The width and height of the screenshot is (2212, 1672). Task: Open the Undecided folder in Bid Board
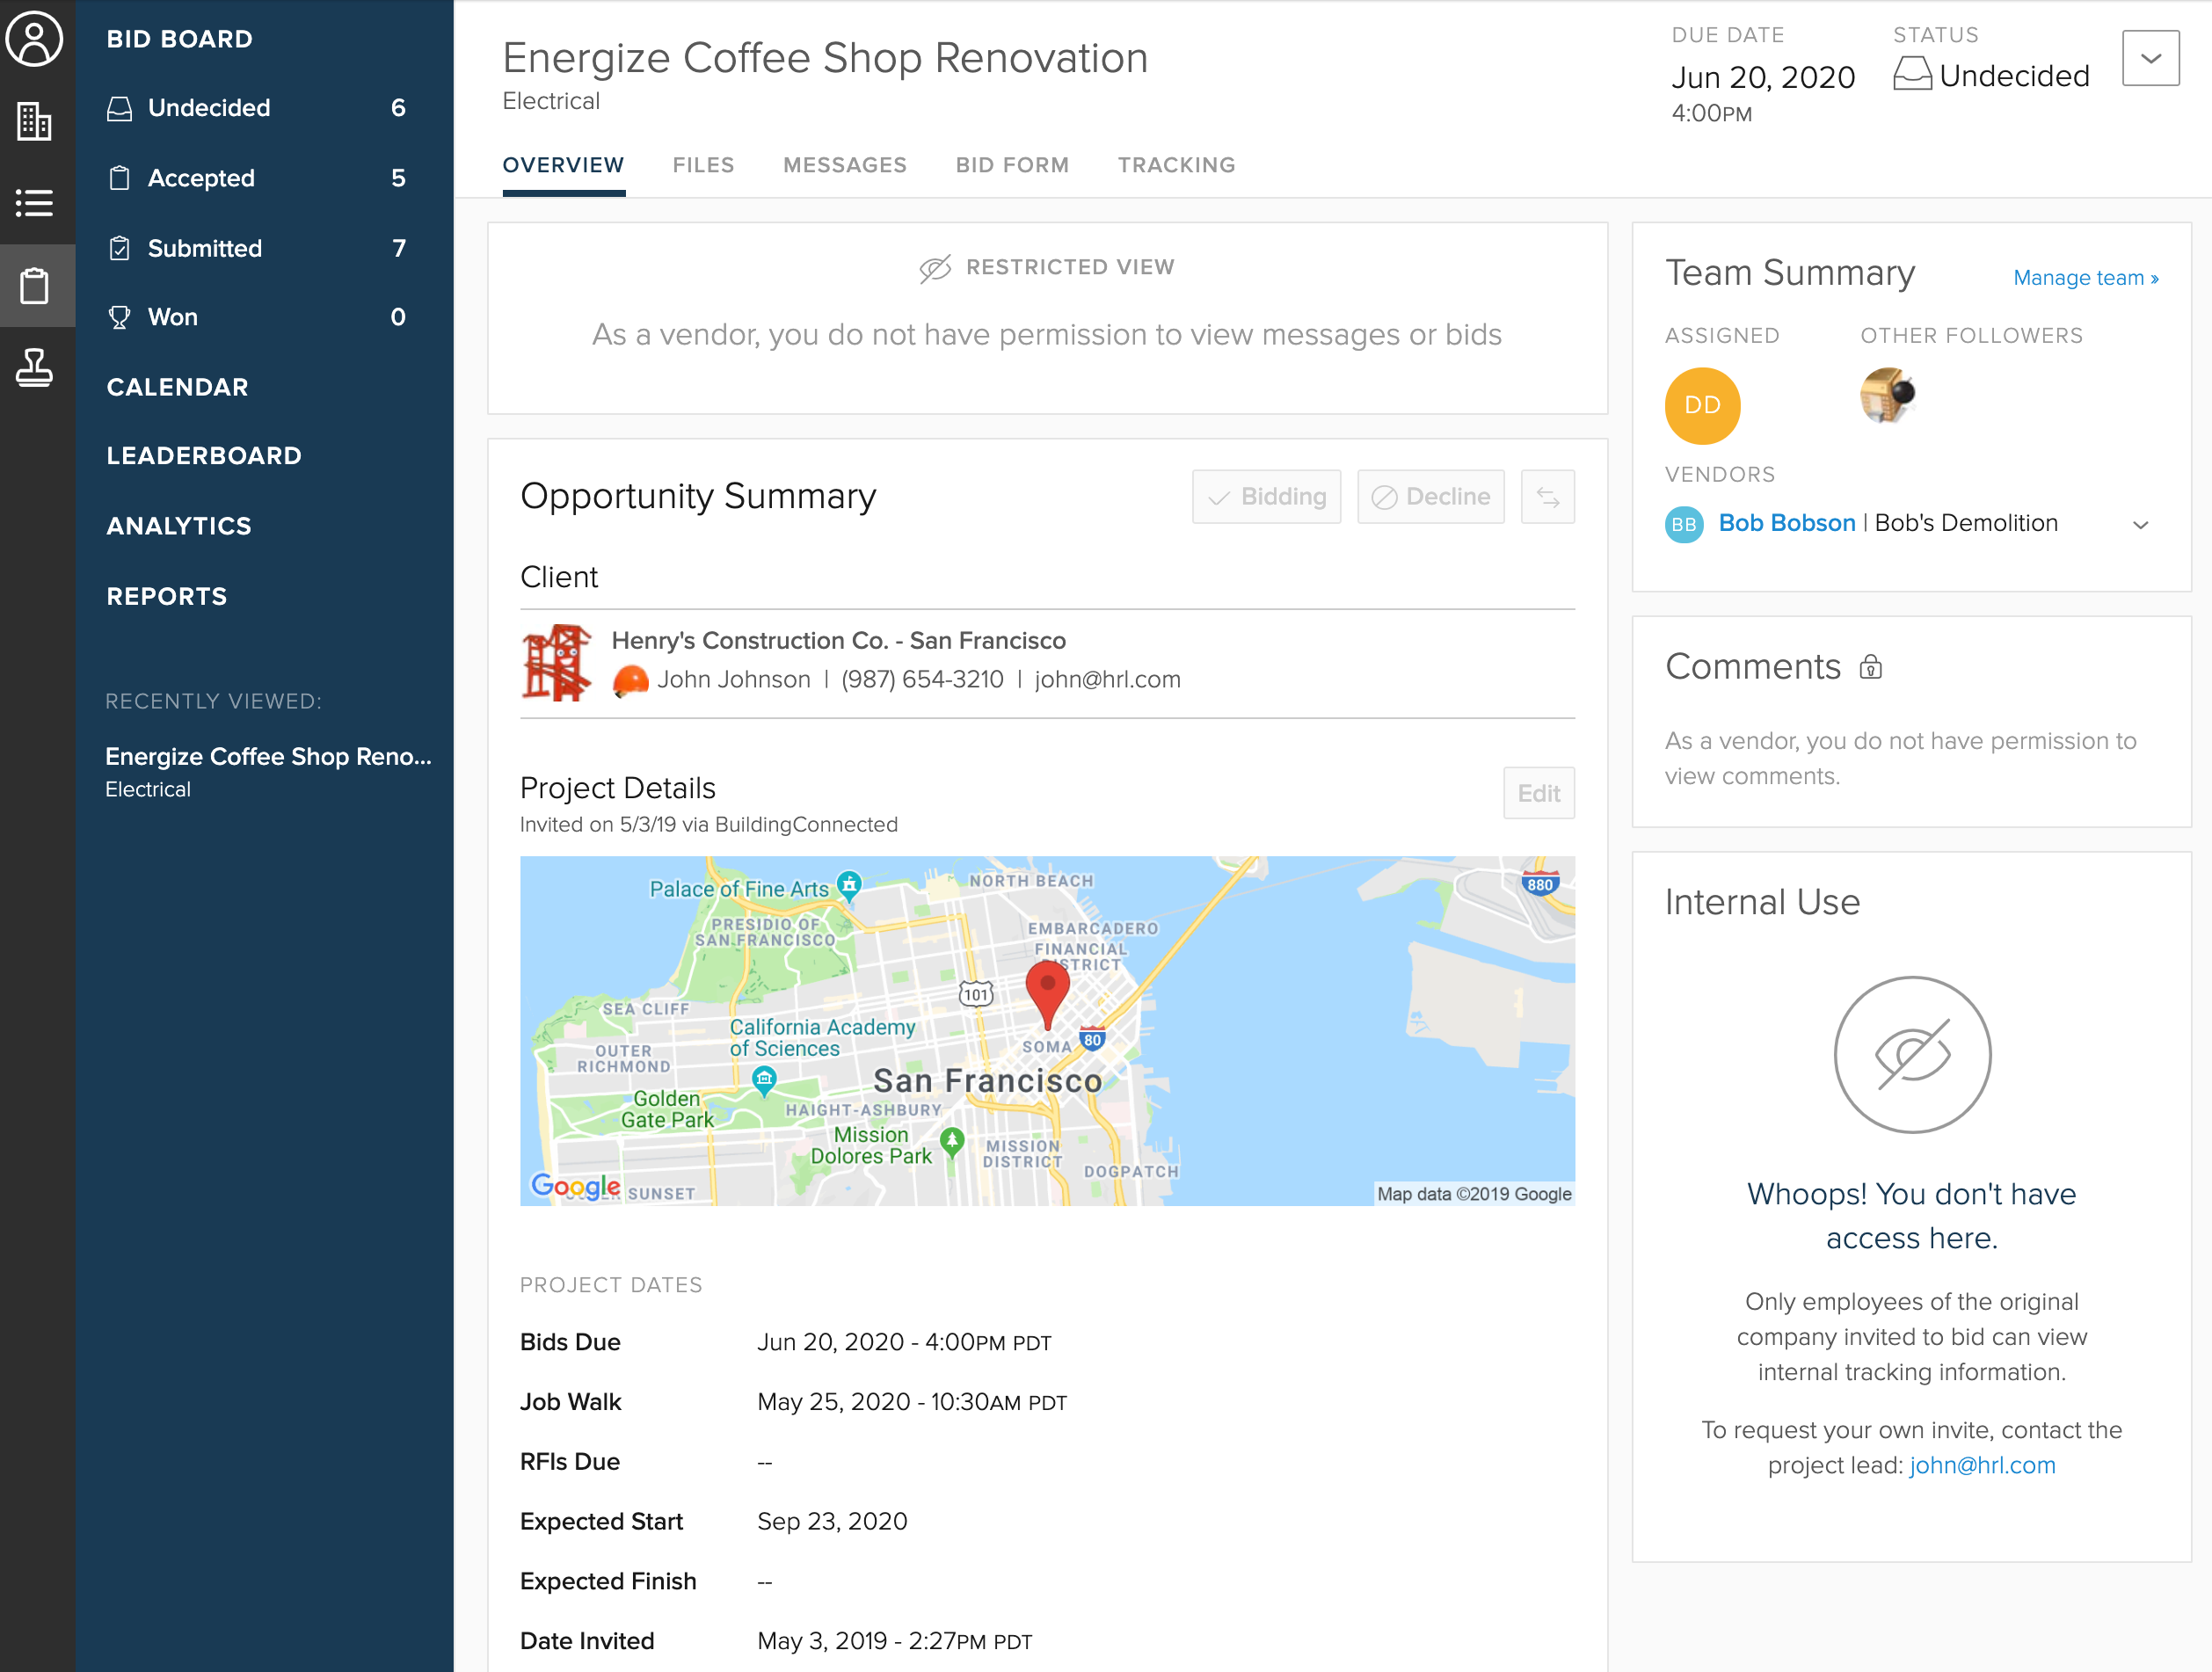[208, 108]
